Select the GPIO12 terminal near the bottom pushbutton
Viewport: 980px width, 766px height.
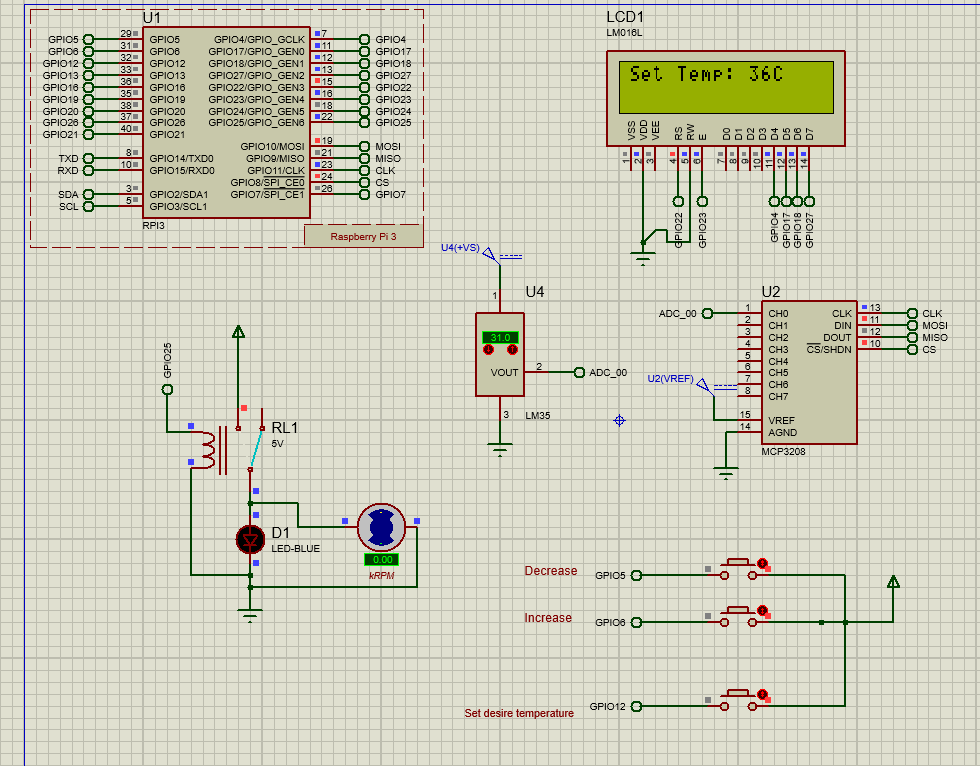(x=636, y=707)
